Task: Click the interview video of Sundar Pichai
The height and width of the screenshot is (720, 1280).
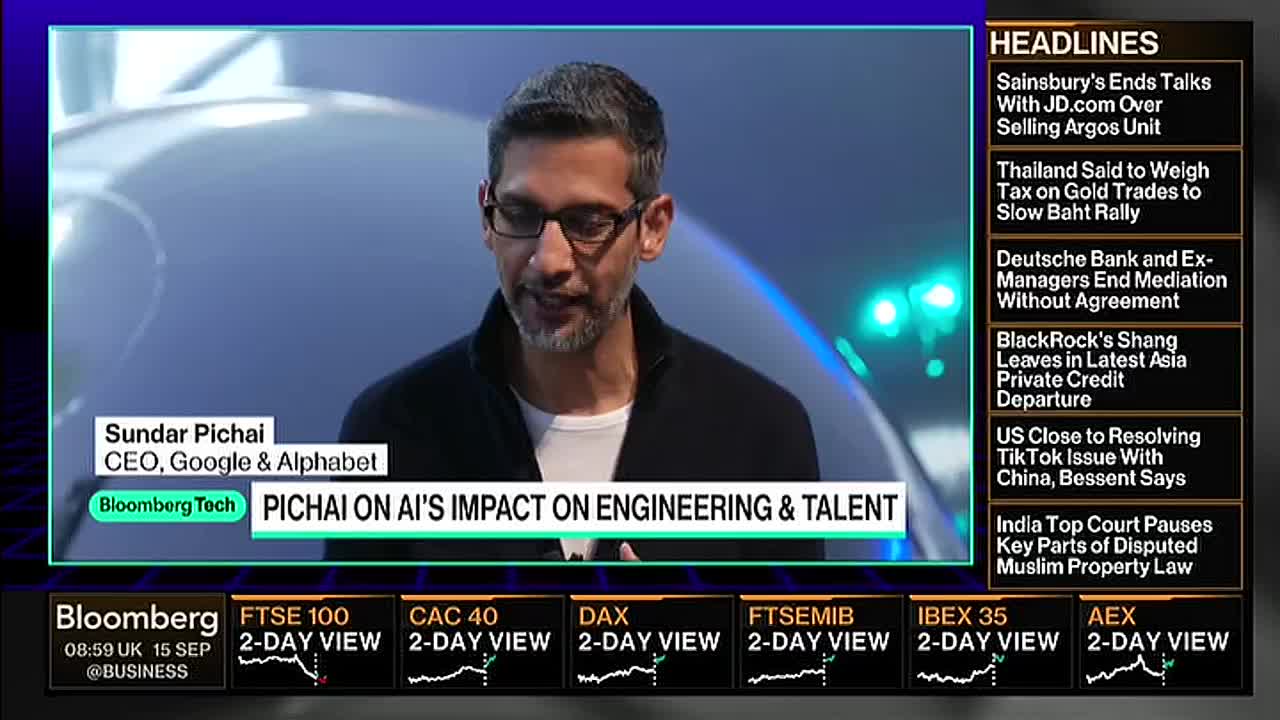Action: (x=511, y=294)
